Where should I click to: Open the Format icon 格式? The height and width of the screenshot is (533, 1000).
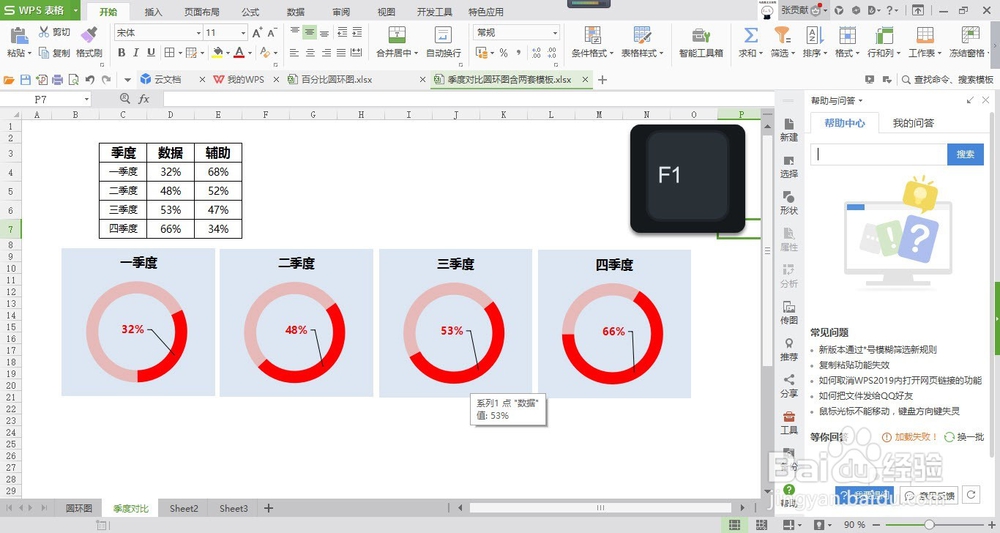847,34
